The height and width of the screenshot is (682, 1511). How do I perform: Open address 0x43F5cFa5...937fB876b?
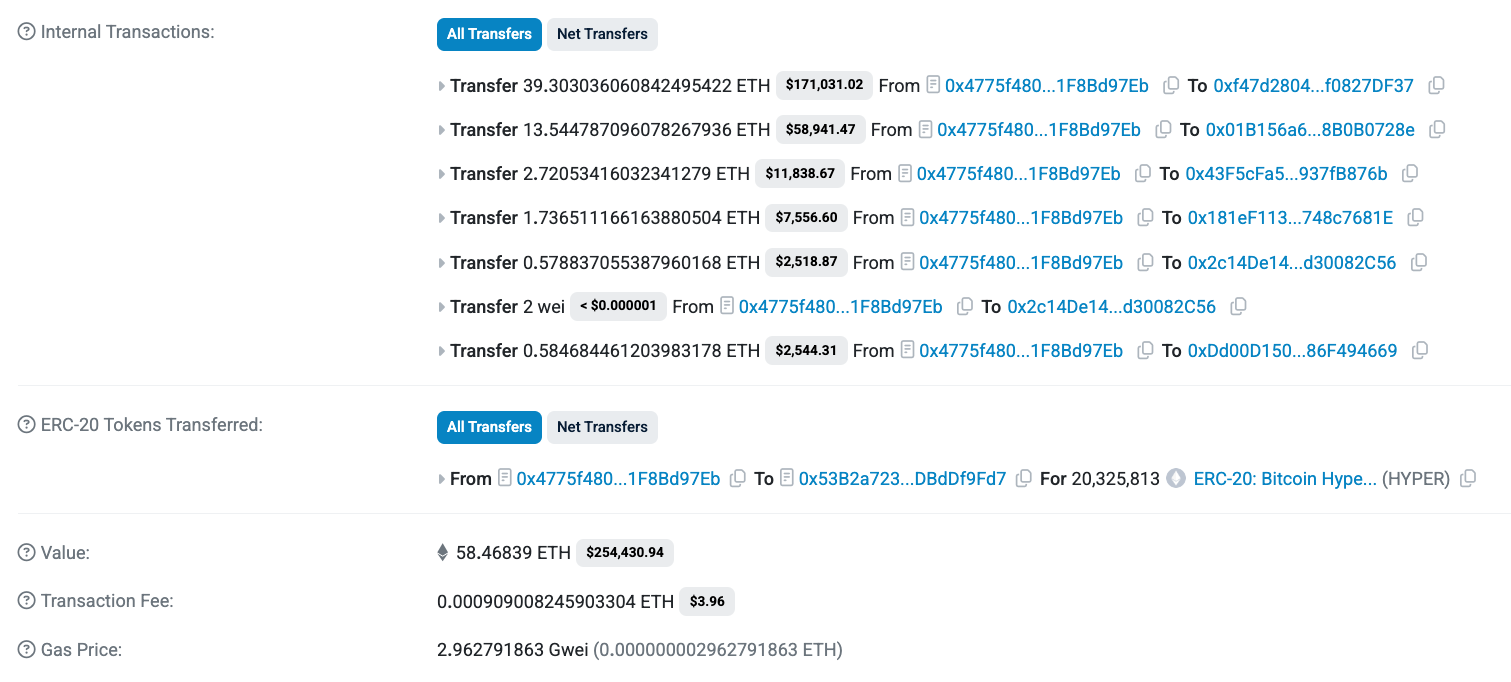pyautogui.click(x=1286, y=174)
